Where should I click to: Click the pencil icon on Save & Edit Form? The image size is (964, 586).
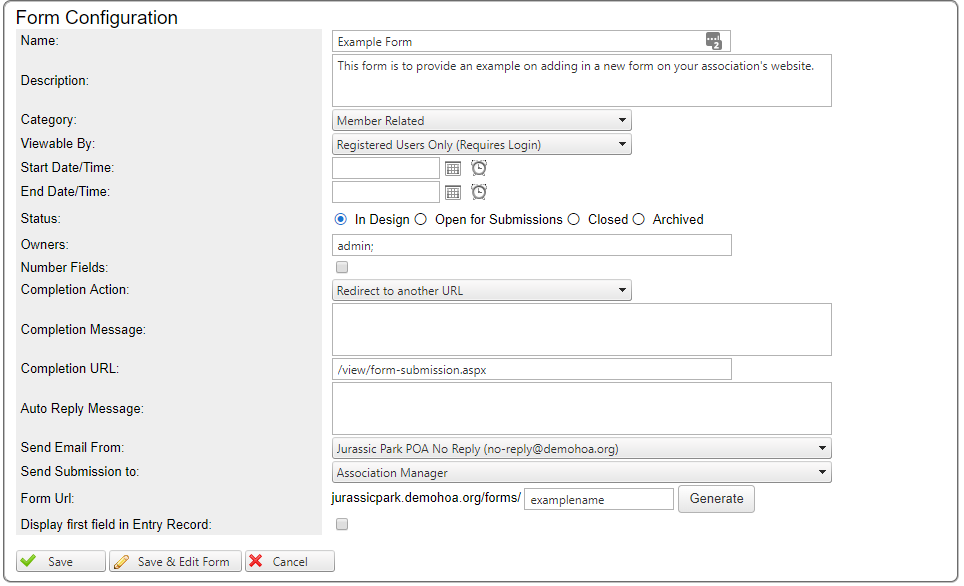coord(123,561)
